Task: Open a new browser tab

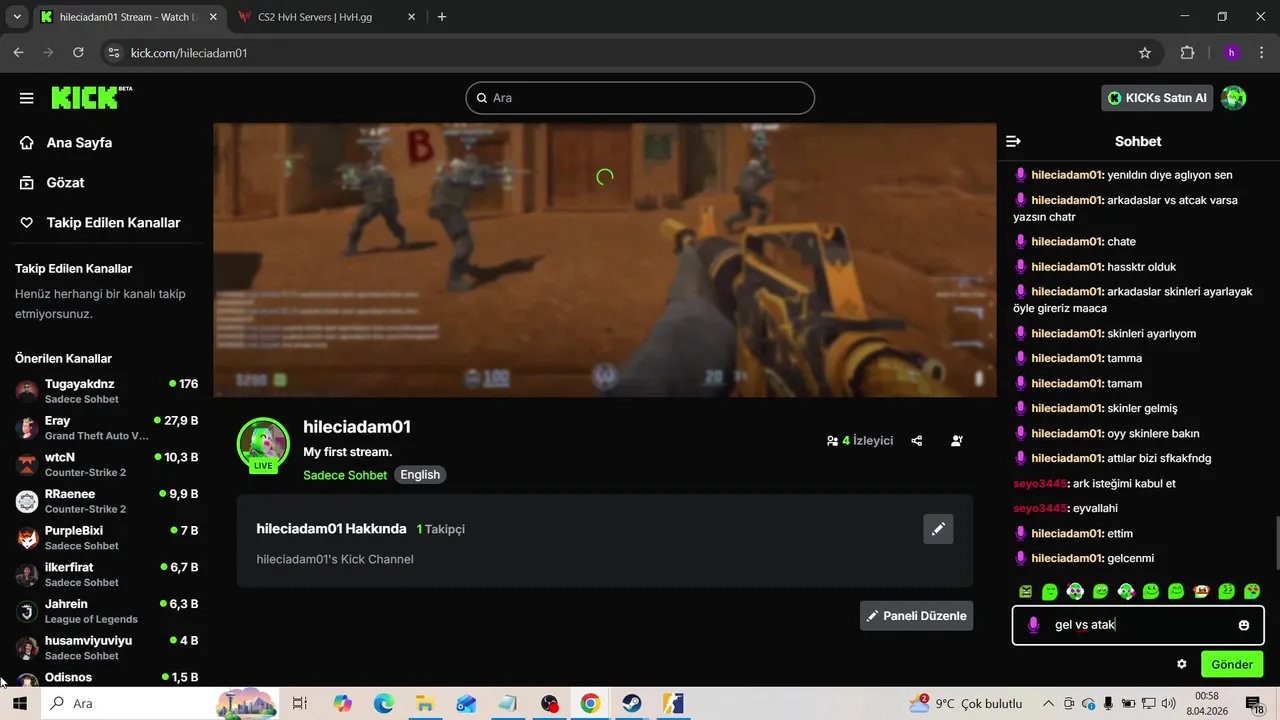Action: click(442, 17)
